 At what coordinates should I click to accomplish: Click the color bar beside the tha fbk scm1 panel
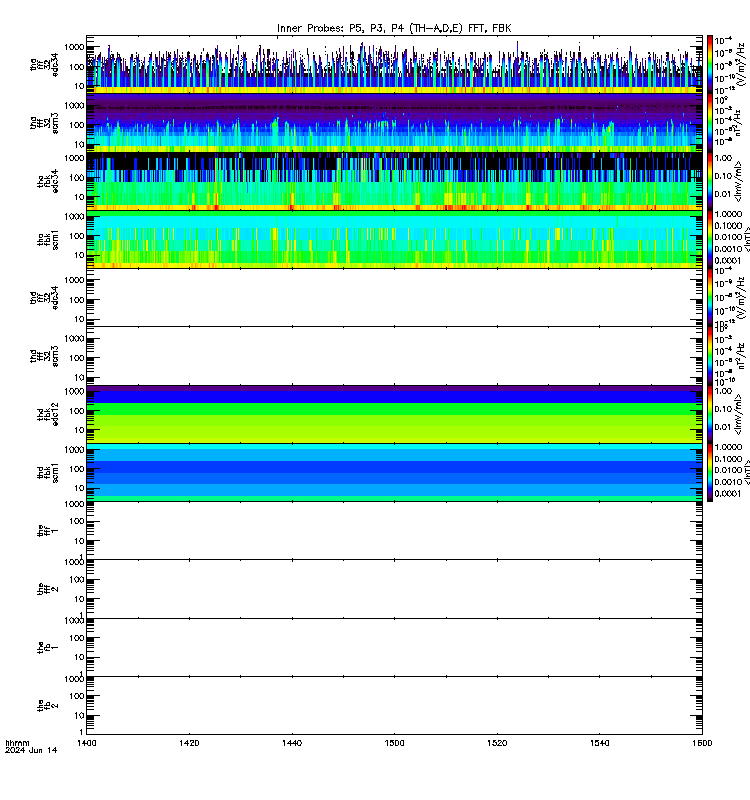pyautogui.click(x=710, y=239)
